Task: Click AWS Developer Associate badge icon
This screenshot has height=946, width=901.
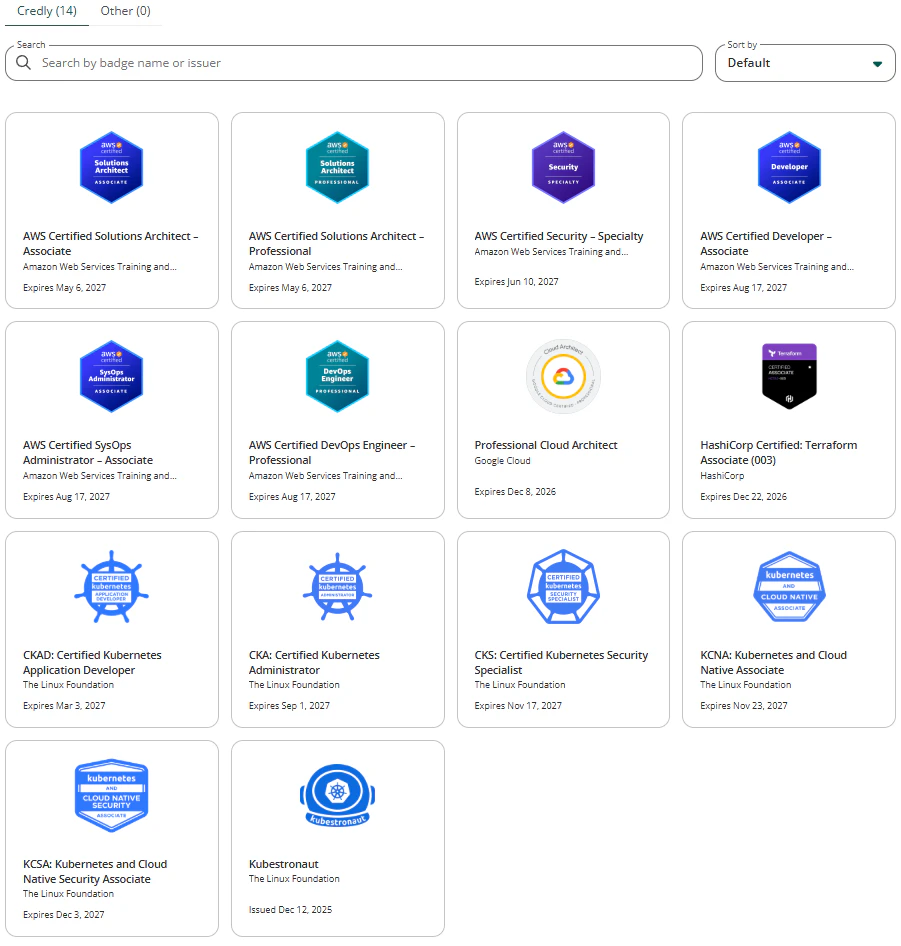Action: pos(789,167)
